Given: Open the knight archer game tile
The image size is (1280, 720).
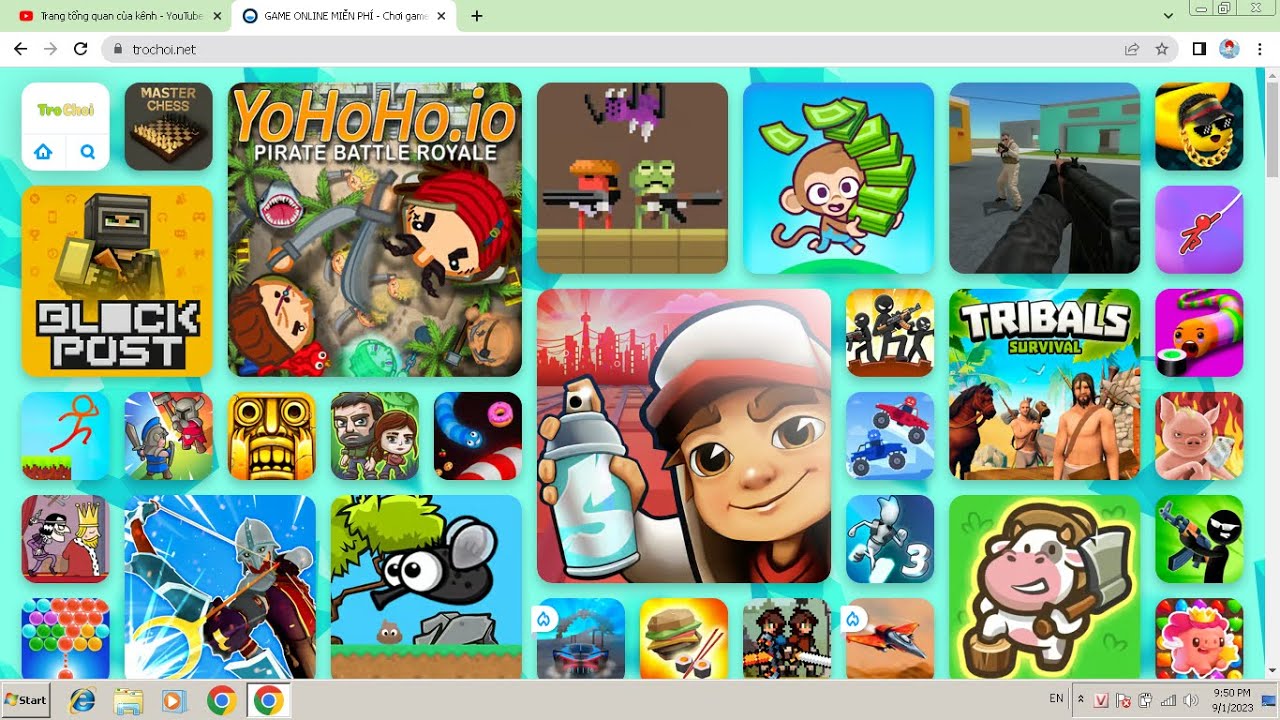Looking at the screenshot, I should (220, 587).
